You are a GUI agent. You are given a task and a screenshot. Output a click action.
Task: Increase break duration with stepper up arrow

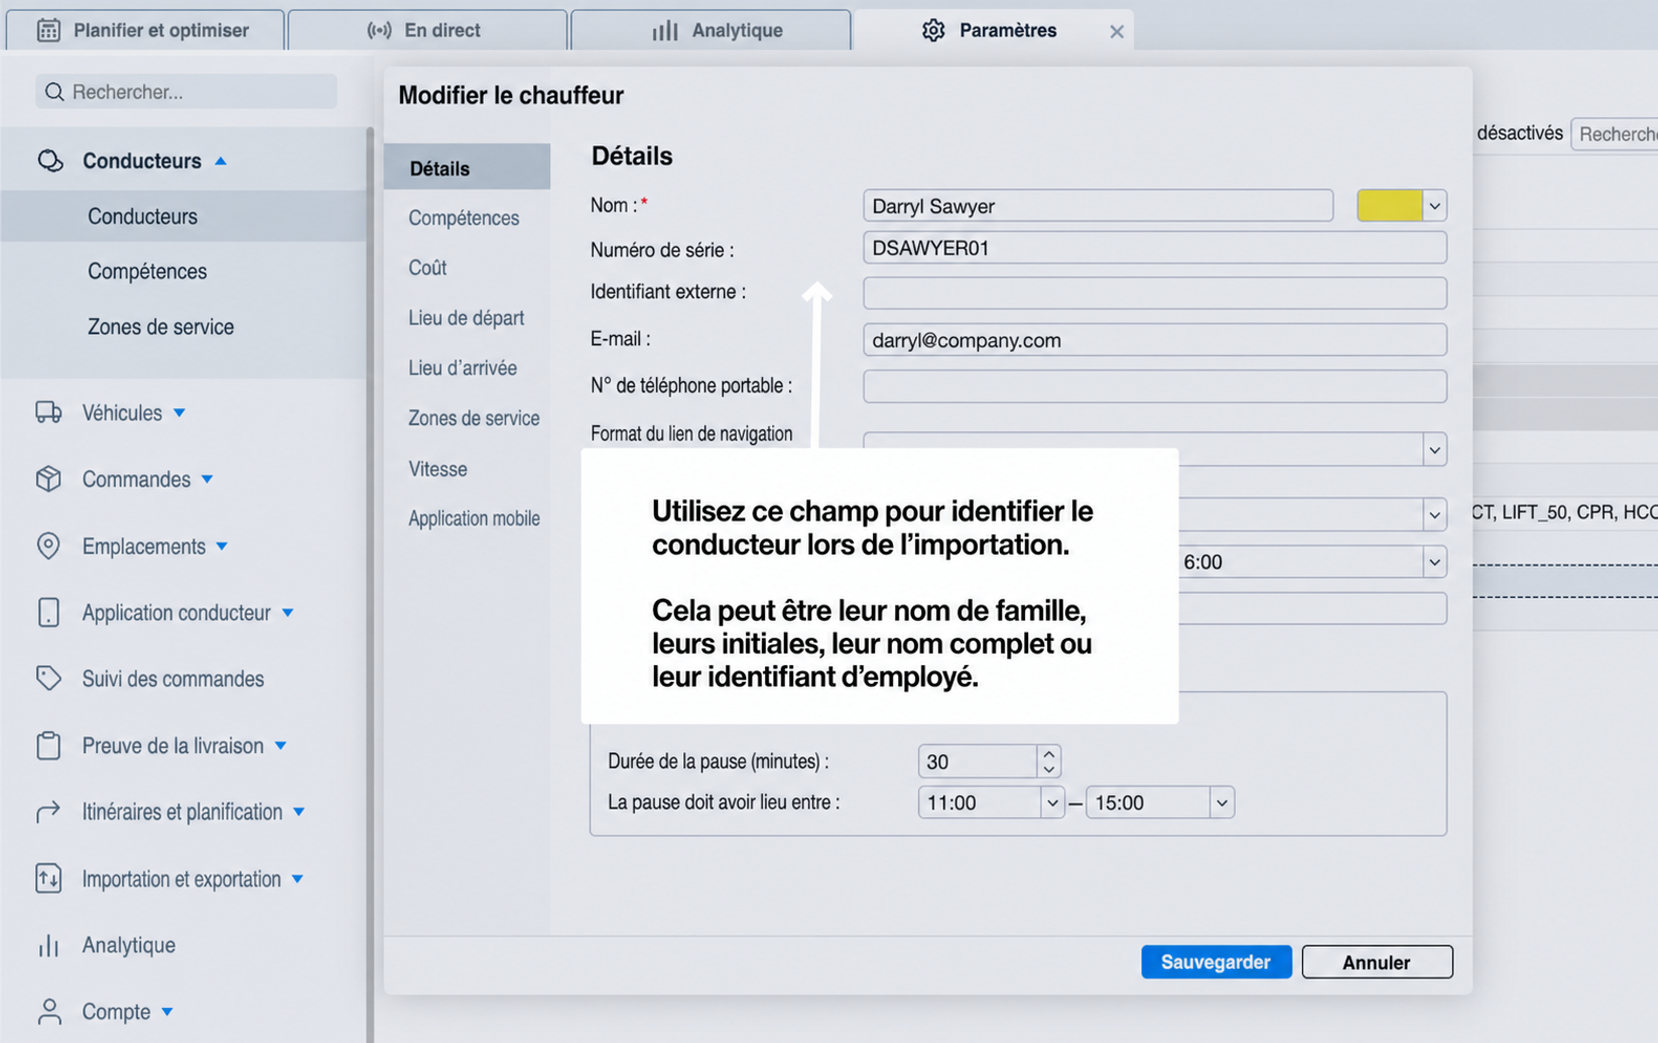tap(1048, 754)
